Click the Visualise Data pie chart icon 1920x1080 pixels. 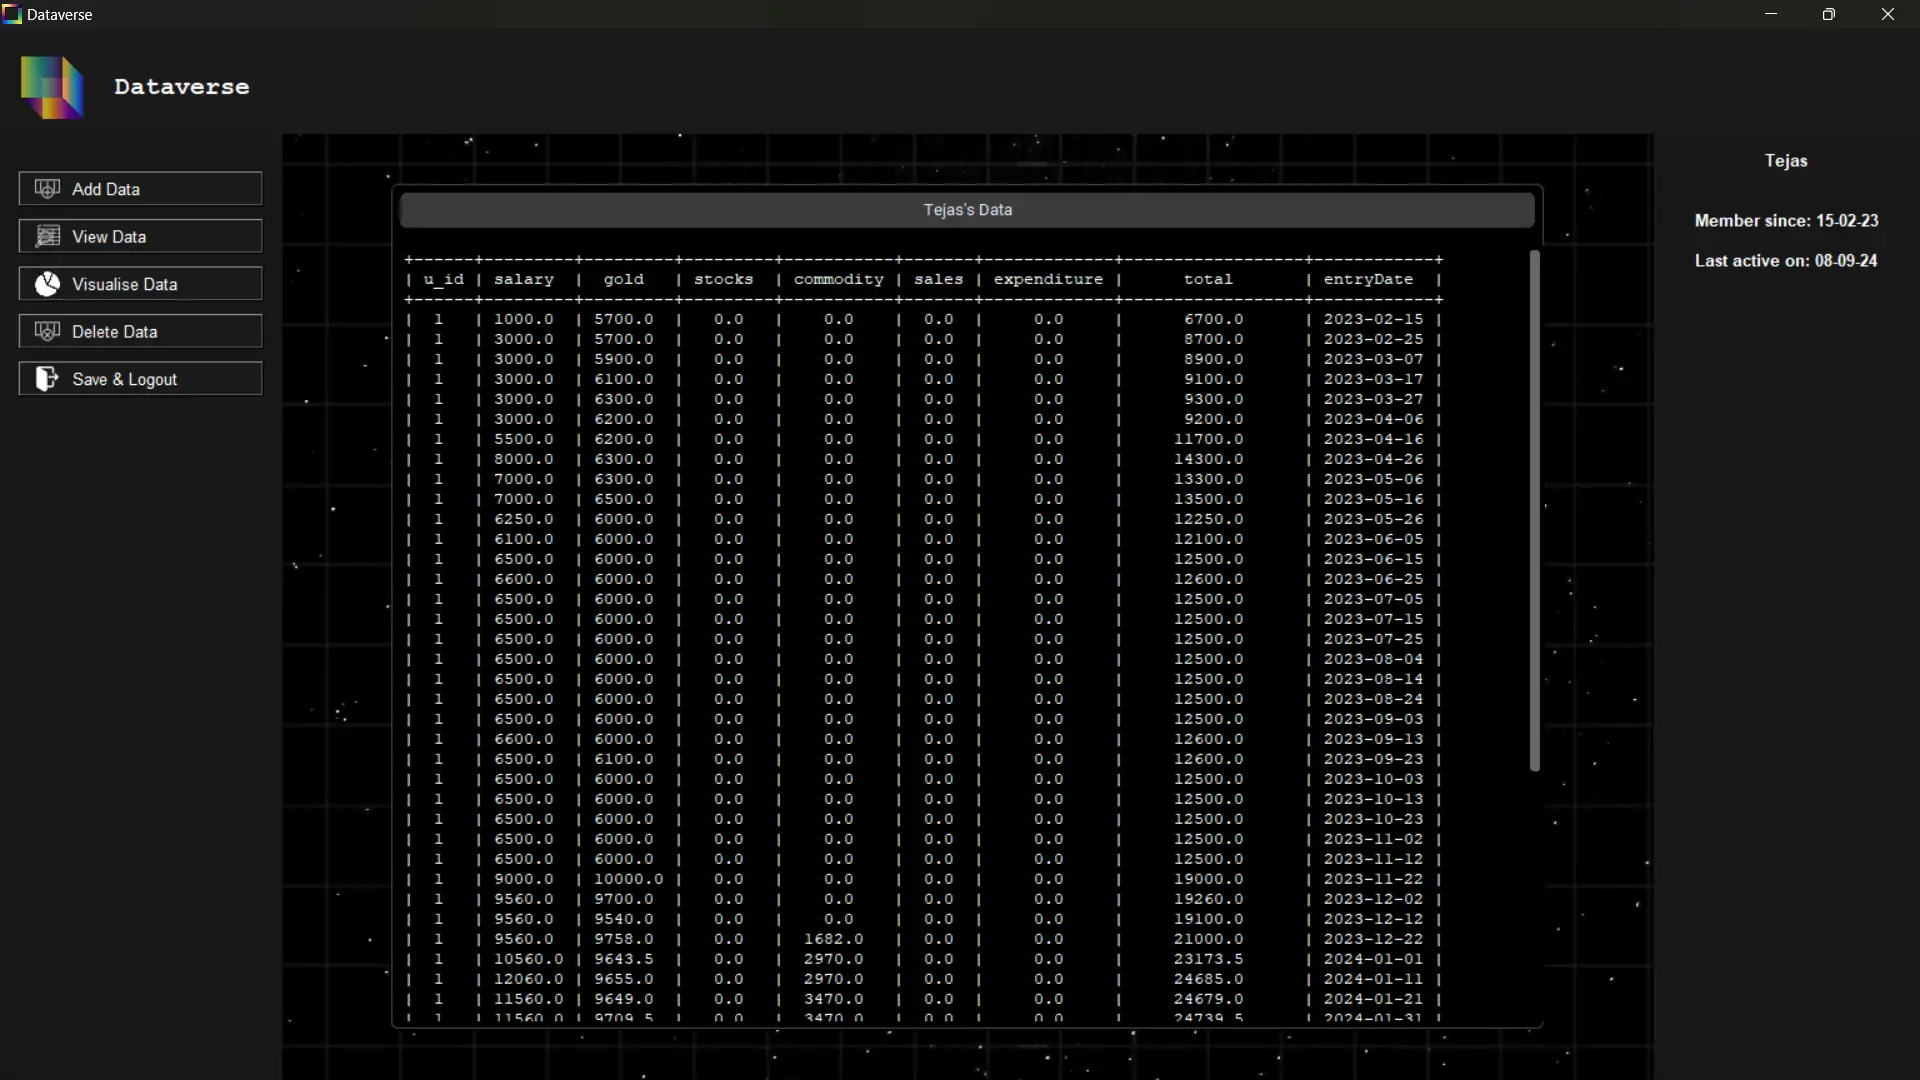tap(47, 284)
